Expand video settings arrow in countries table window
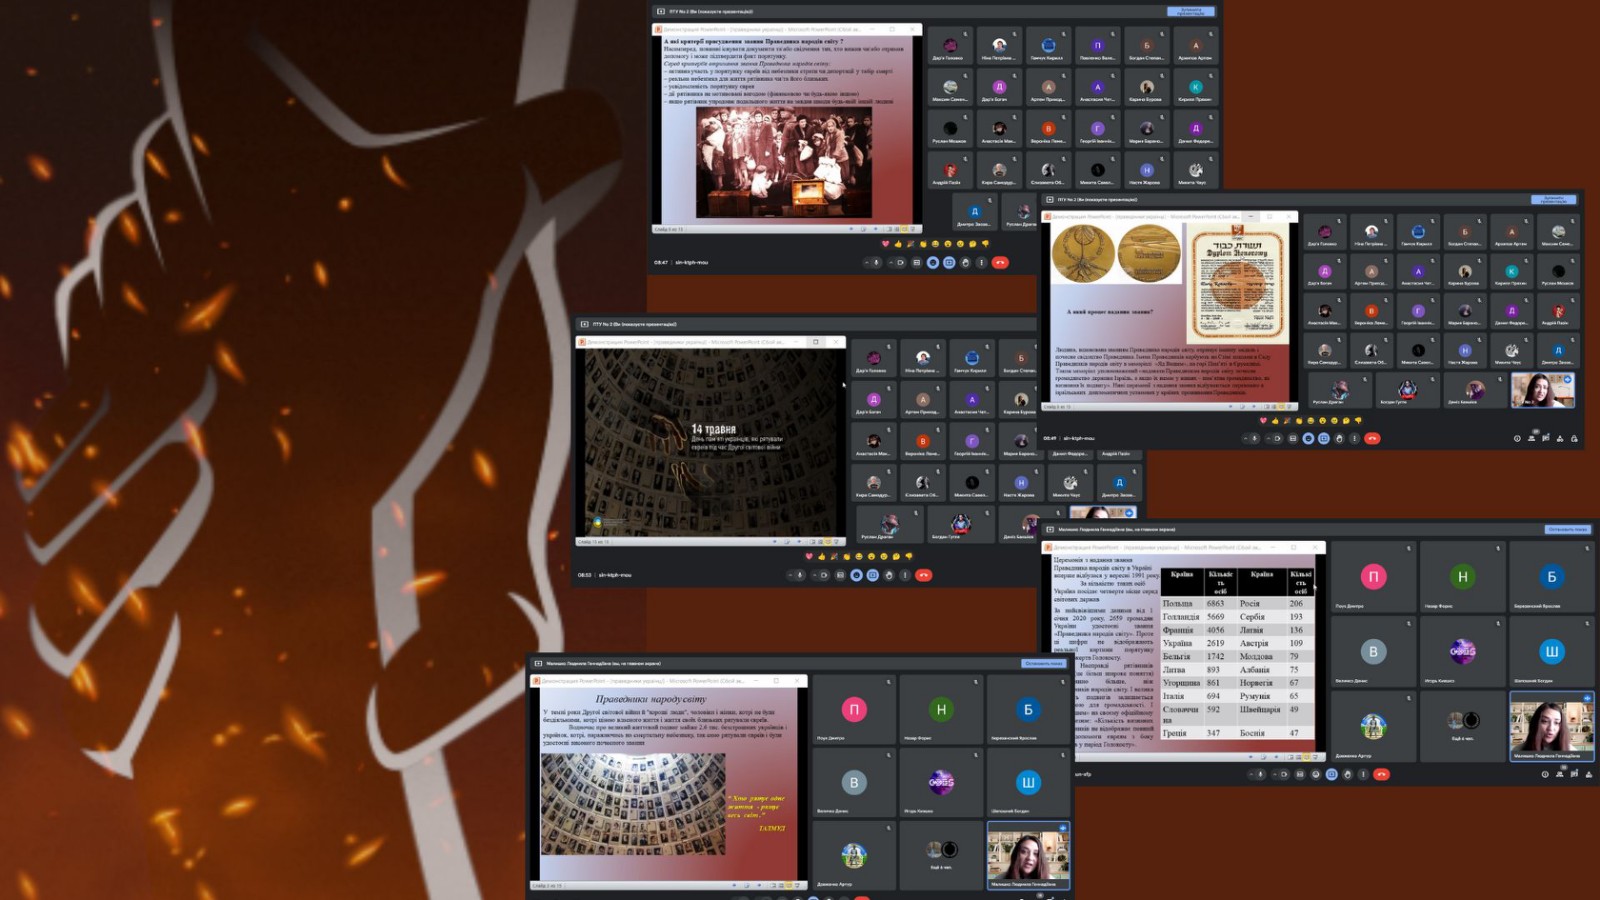1600x900 pixels. [x=1274, y=774]
